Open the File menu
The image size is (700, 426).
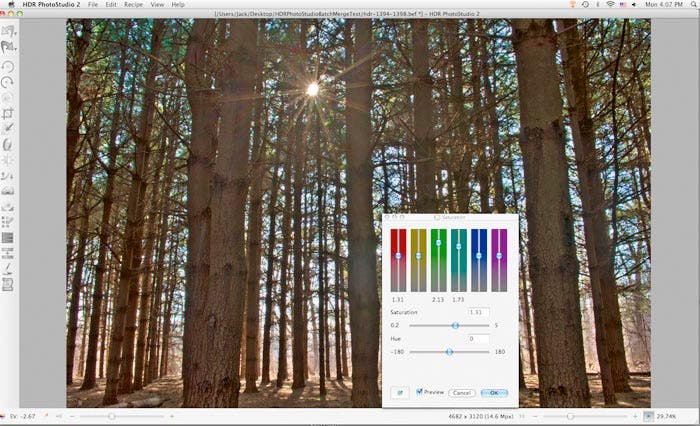92,5
